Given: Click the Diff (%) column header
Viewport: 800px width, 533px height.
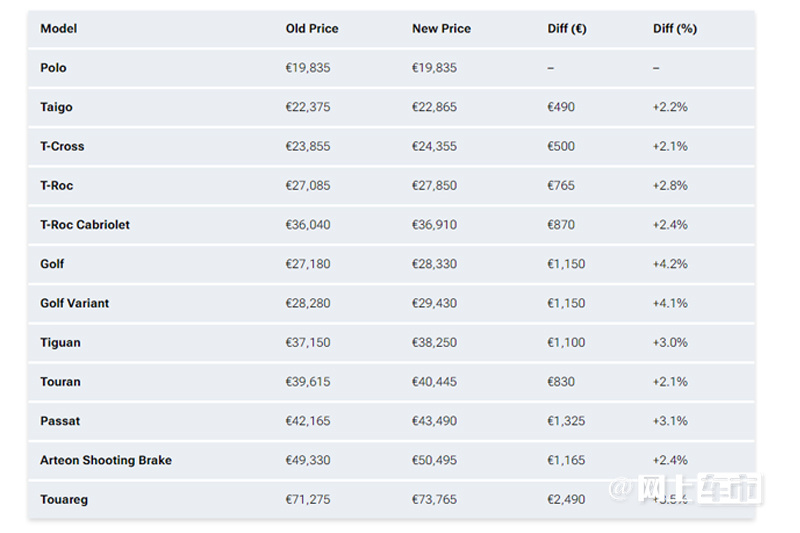Looking at the screenshot, I should tap(674, 29).
